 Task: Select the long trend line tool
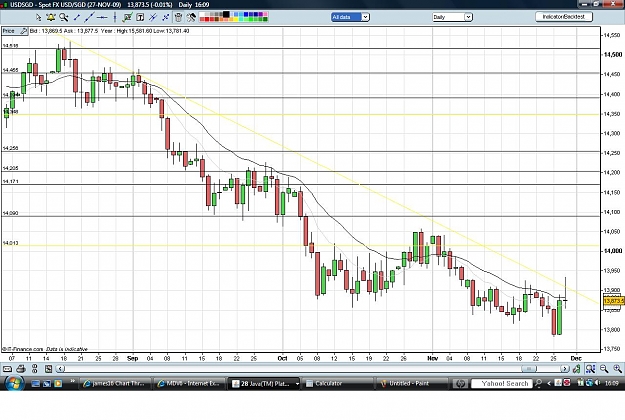(89, 17)
